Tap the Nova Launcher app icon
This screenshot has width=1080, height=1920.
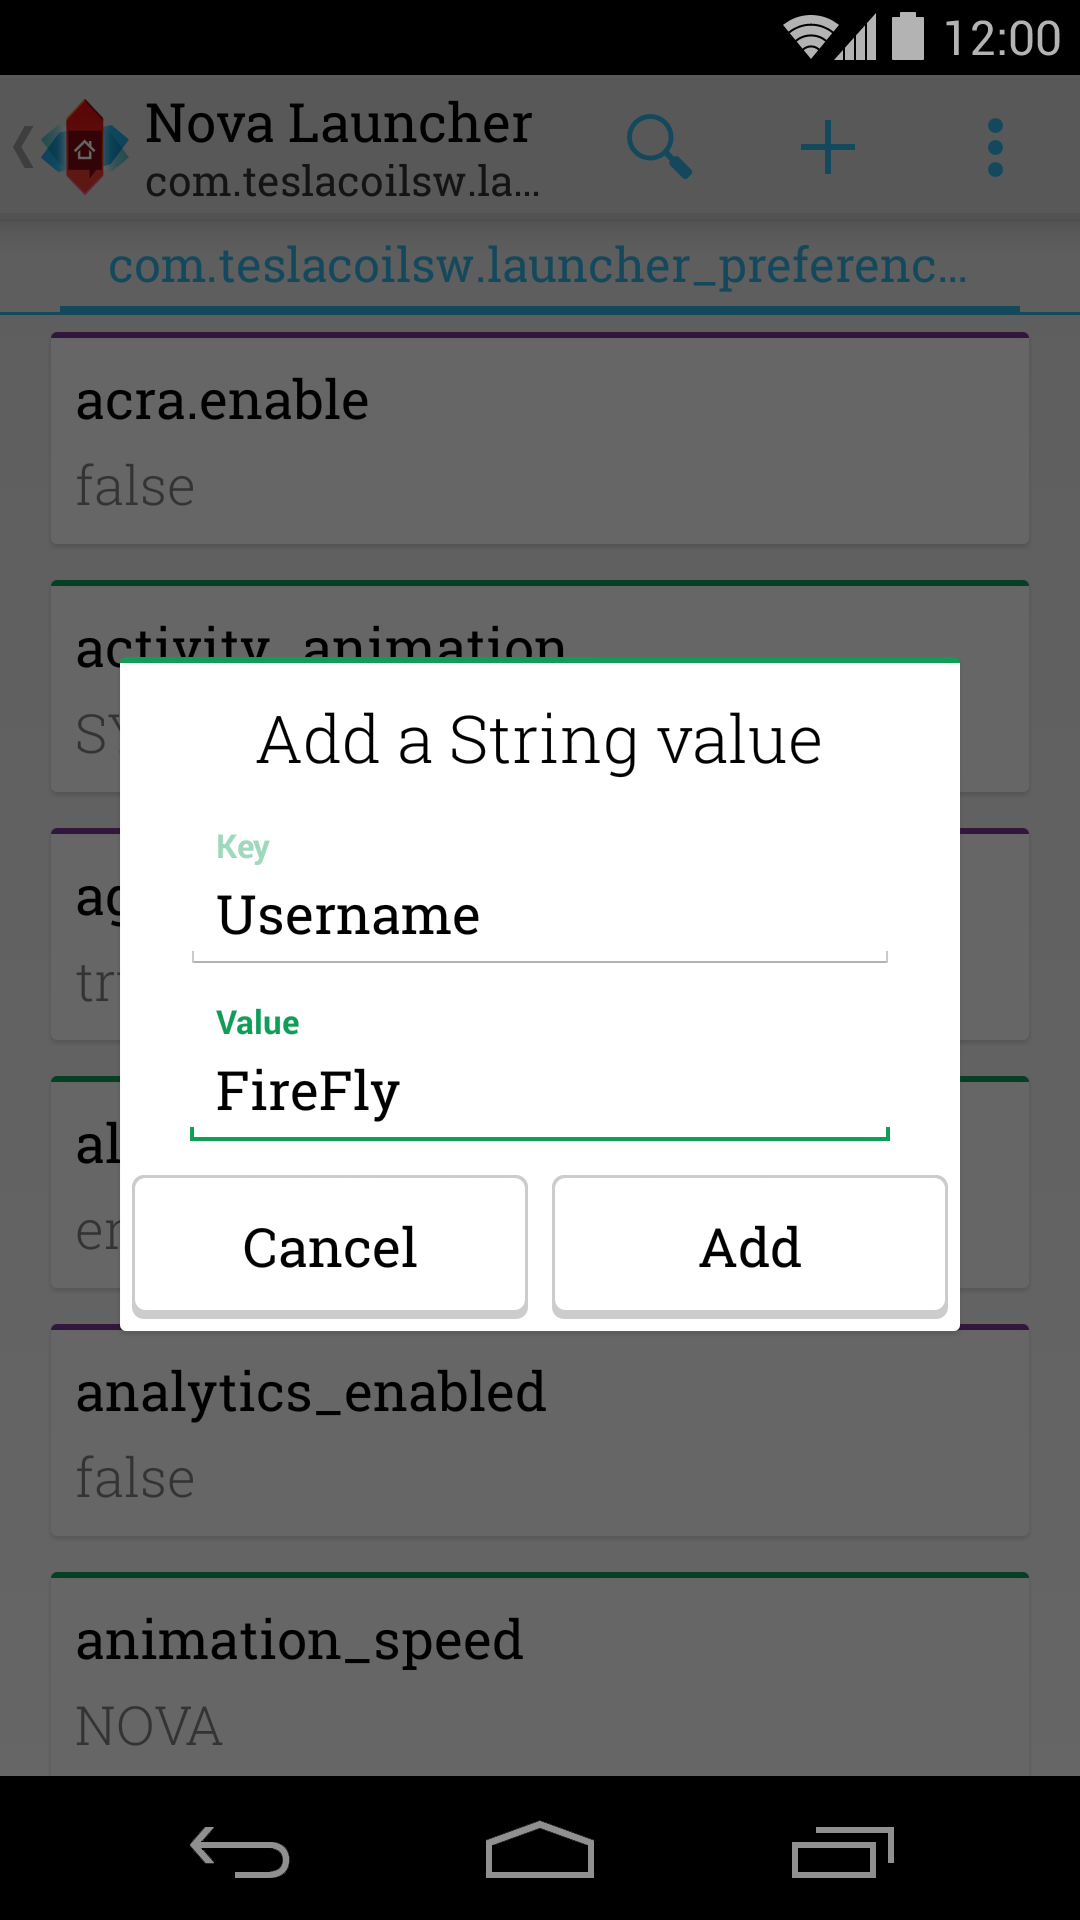(85, 147)
